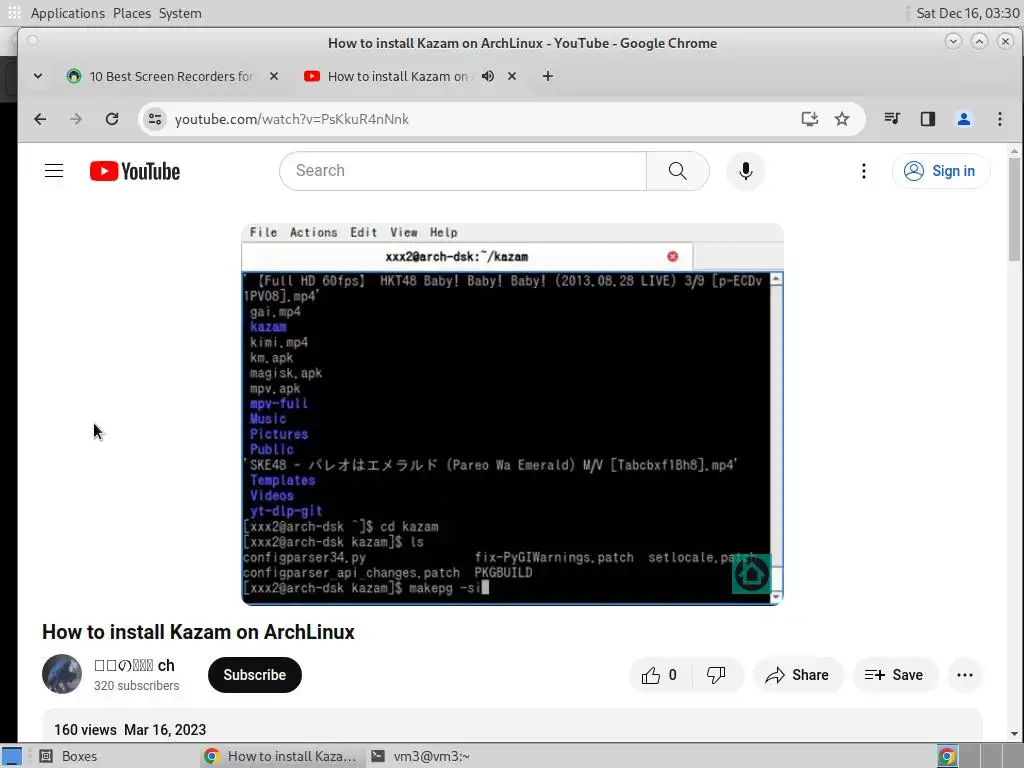Click Sign in button
This screenshot has height=768, width=1024.
tap(941, 171)
